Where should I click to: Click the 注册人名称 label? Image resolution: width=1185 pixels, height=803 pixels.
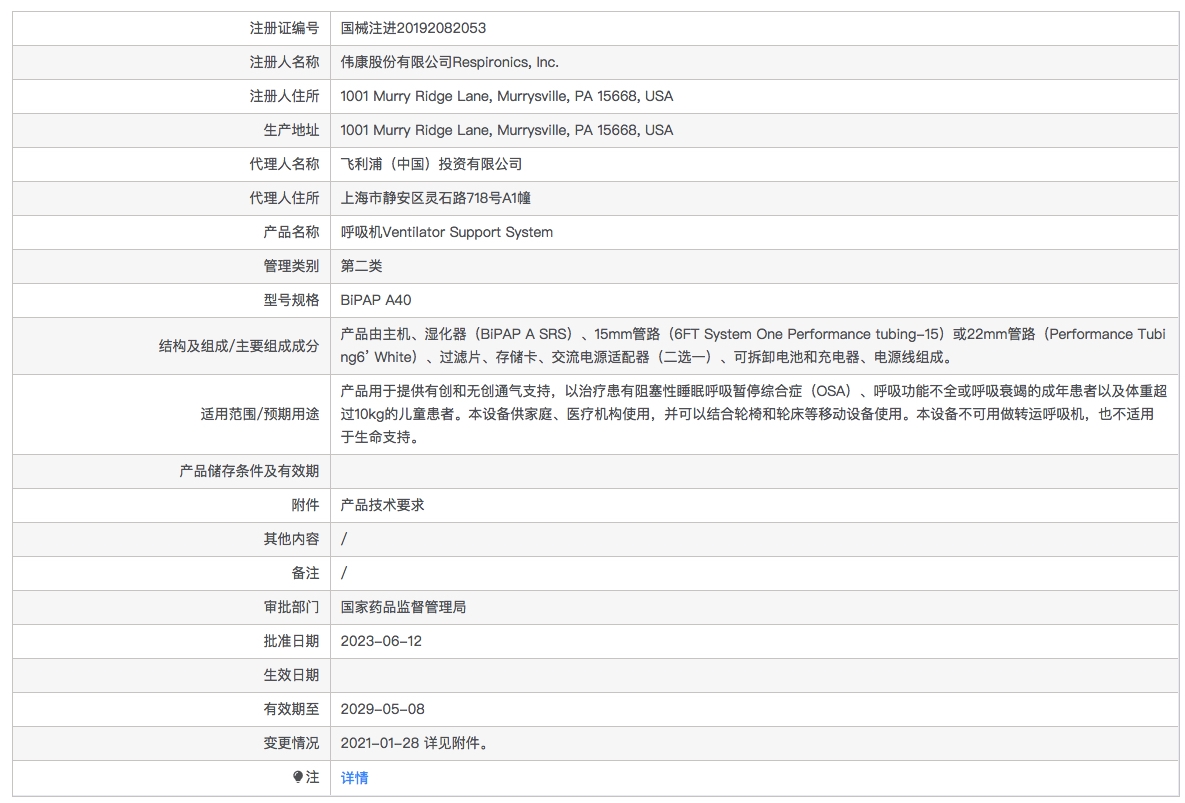[x=284, y=62]
